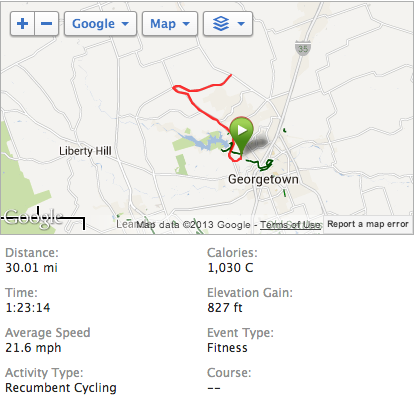Click the green play marker pin
This screenshot has height=401, width=415.
tap(241, 134)
